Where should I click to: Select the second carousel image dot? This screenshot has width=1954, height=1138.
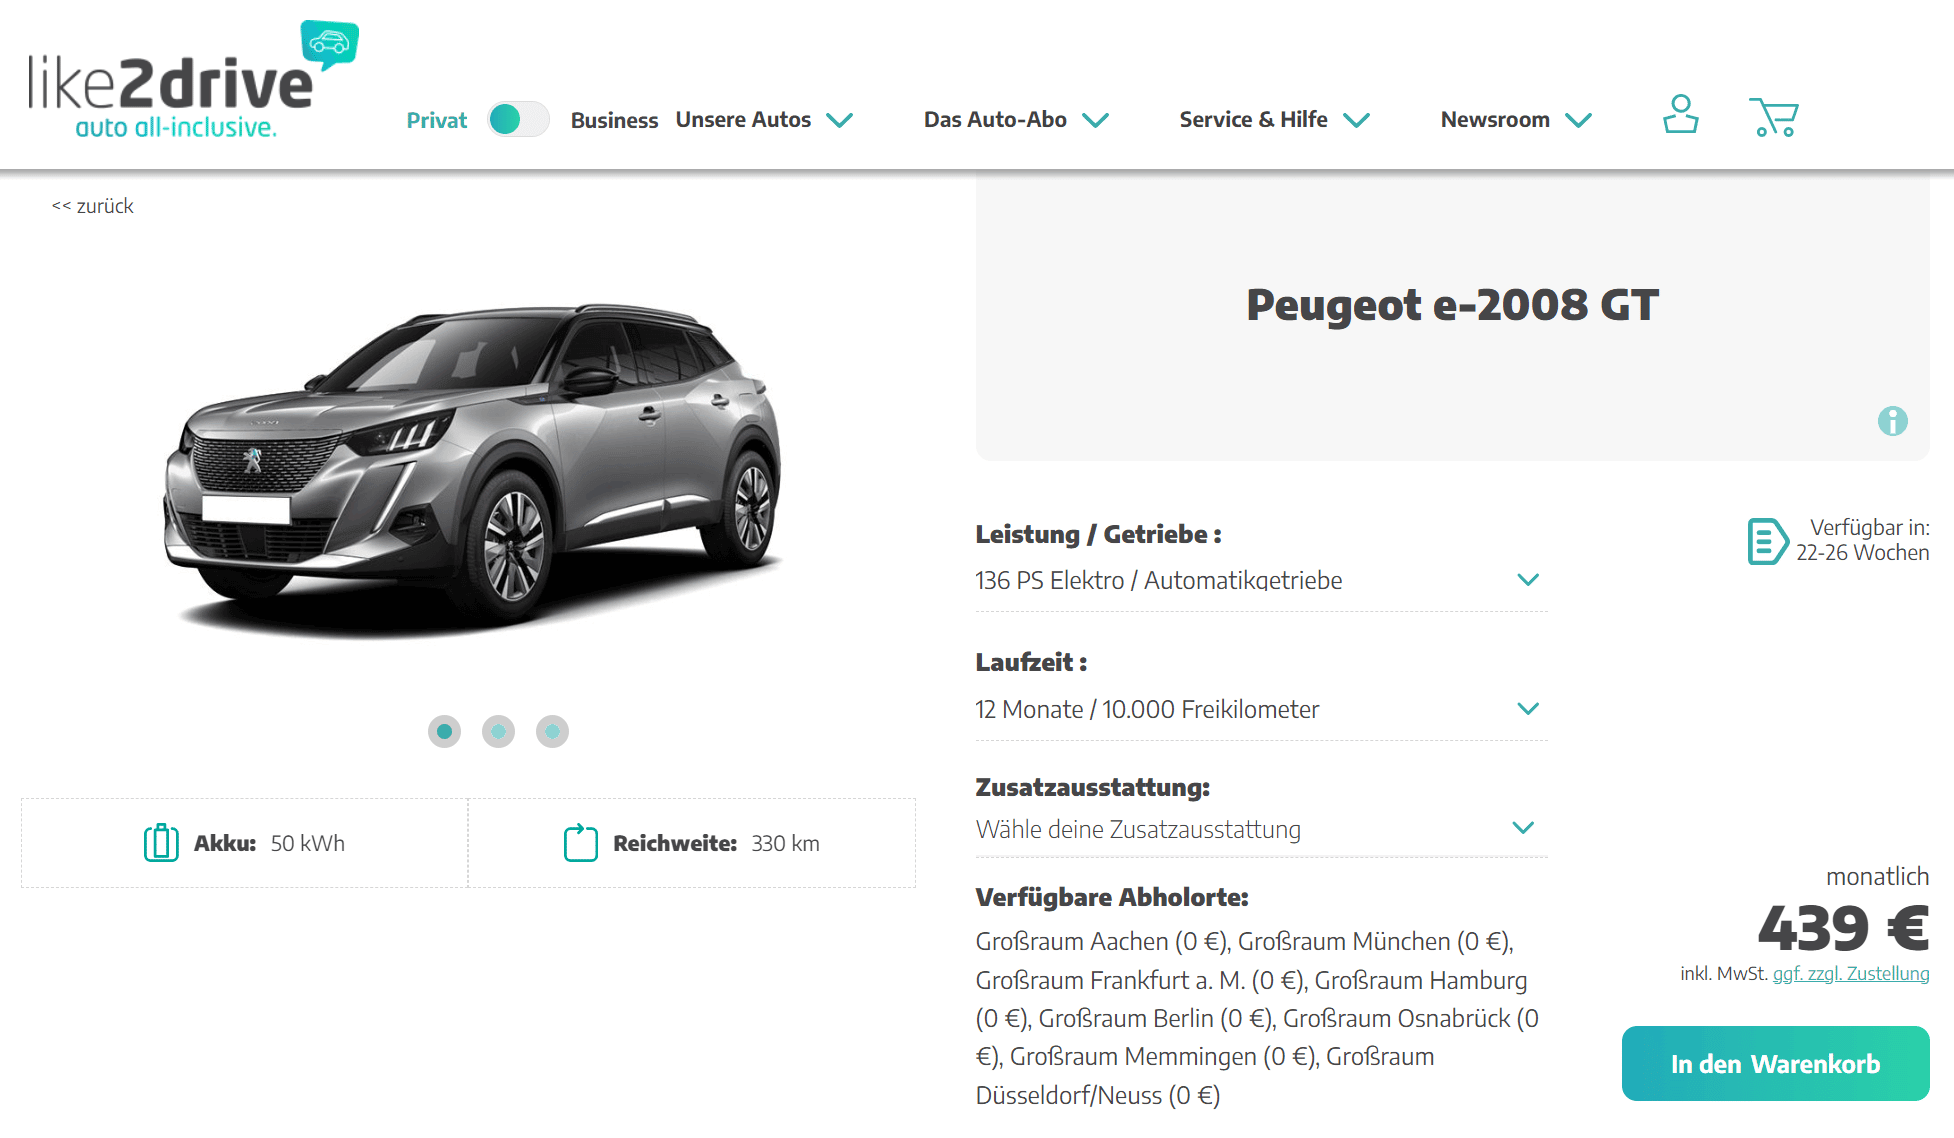point(498,731)
